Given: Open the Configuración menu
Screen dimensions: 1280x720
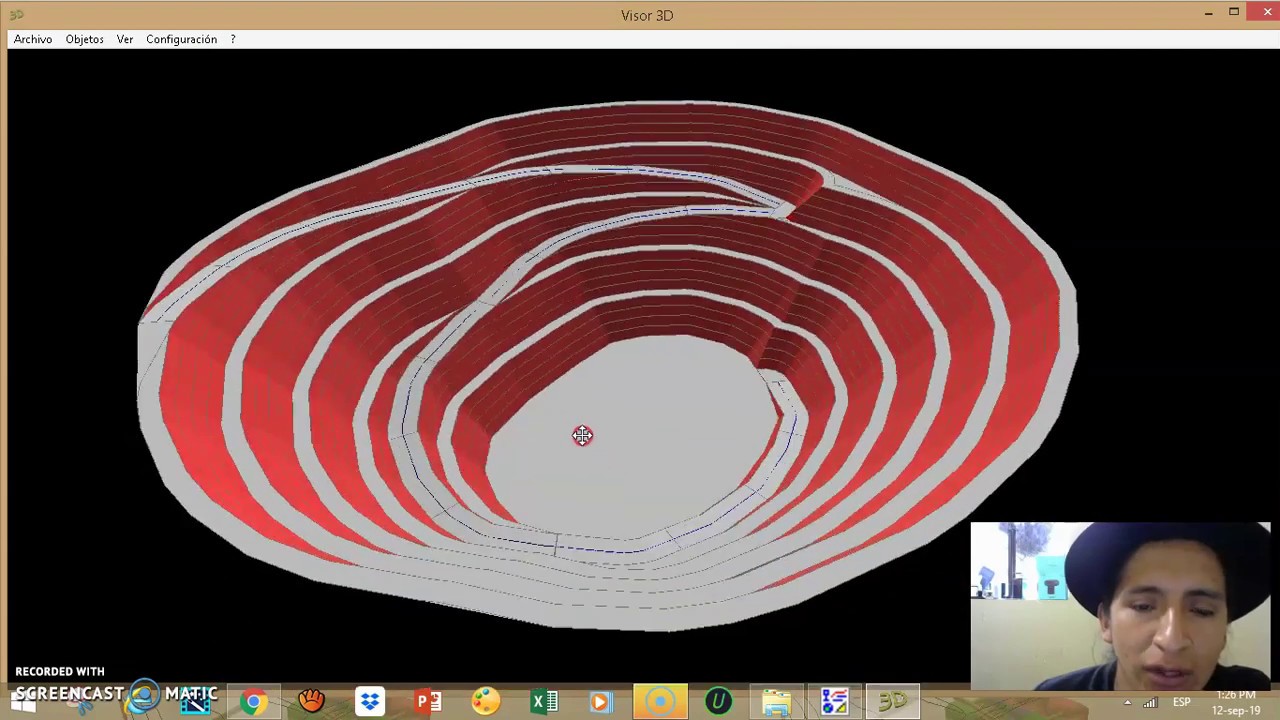Looking at the screenshot, I should (x=181, y=39).
